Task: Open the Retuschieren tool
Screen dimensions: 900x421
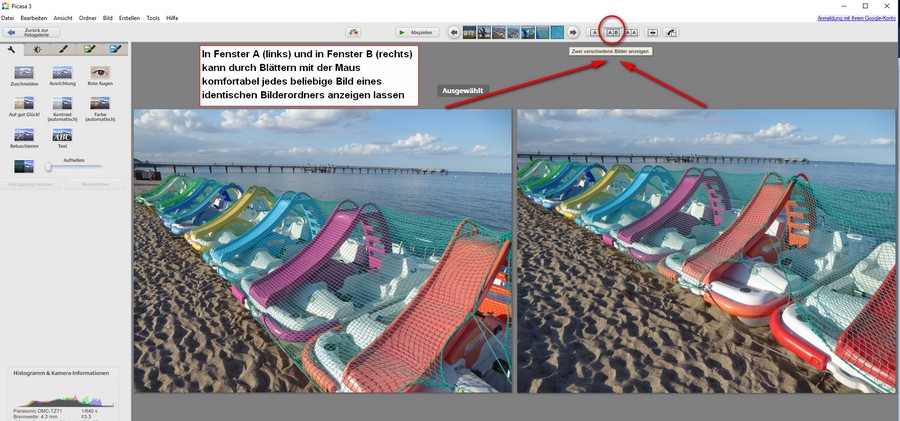Action: pos(24,137)
